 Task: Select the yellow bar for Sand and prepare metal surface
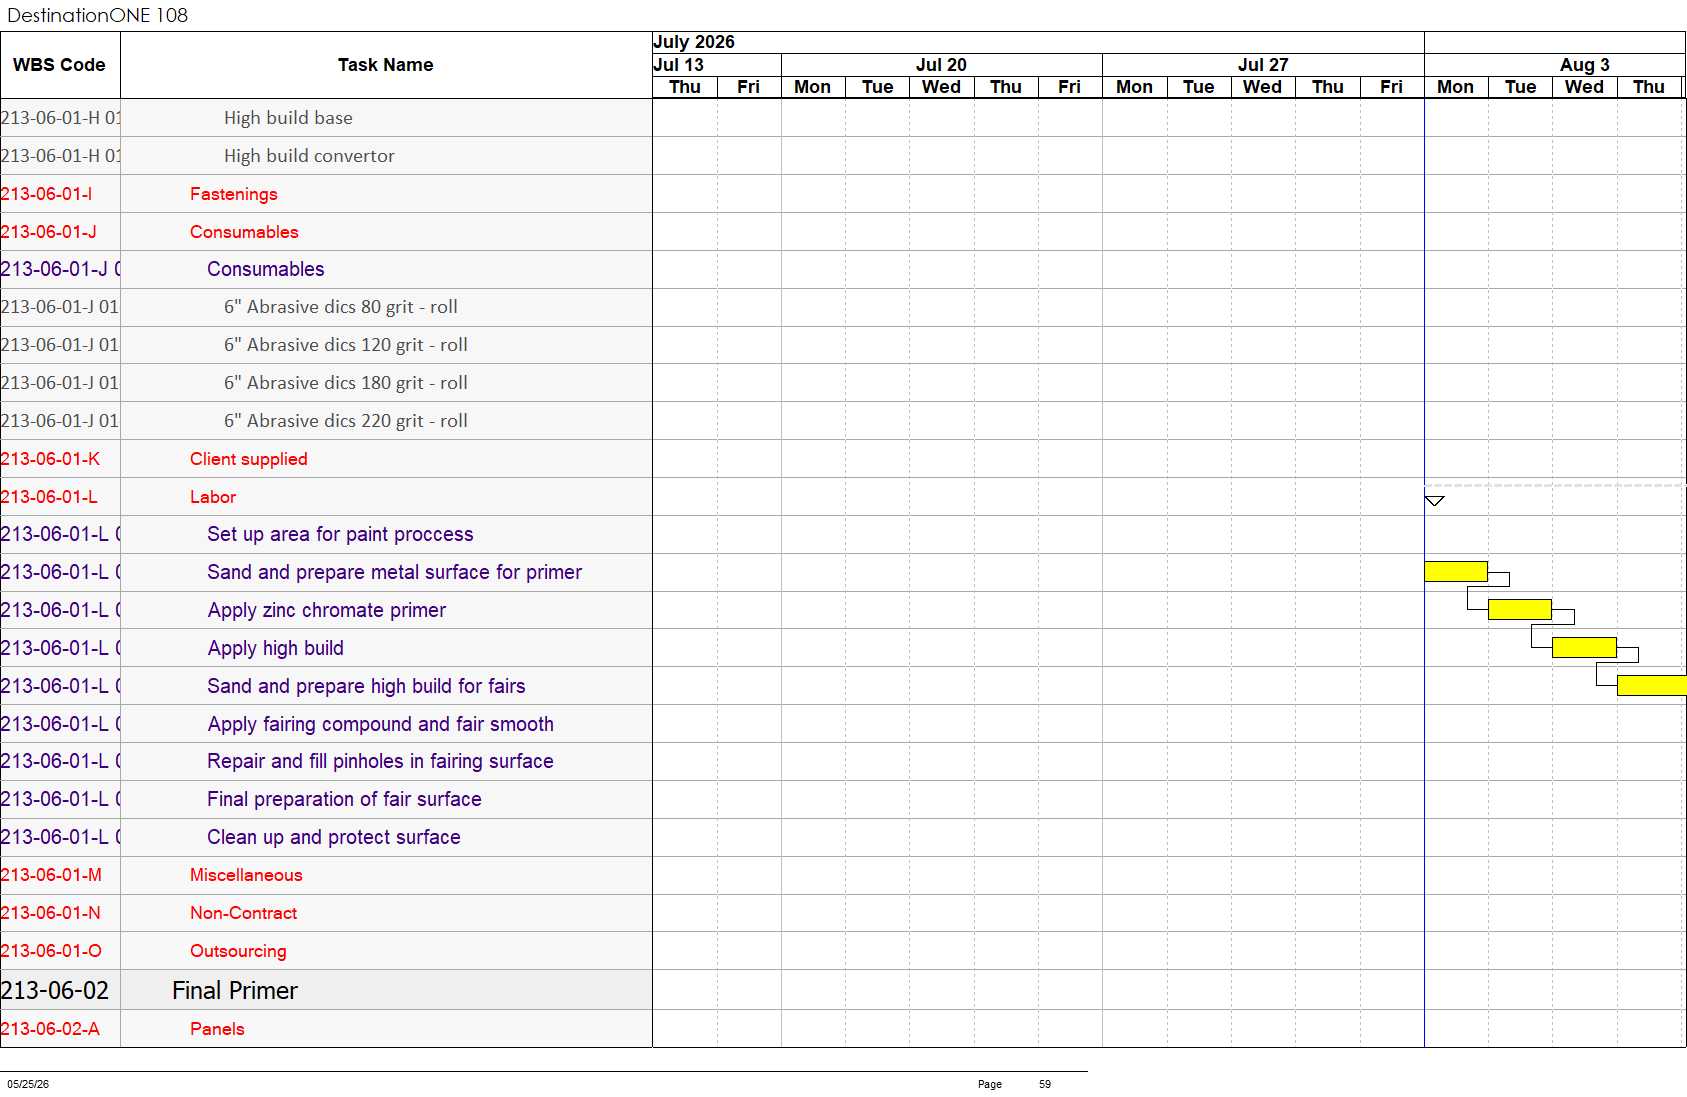(x=1456, y=571)
